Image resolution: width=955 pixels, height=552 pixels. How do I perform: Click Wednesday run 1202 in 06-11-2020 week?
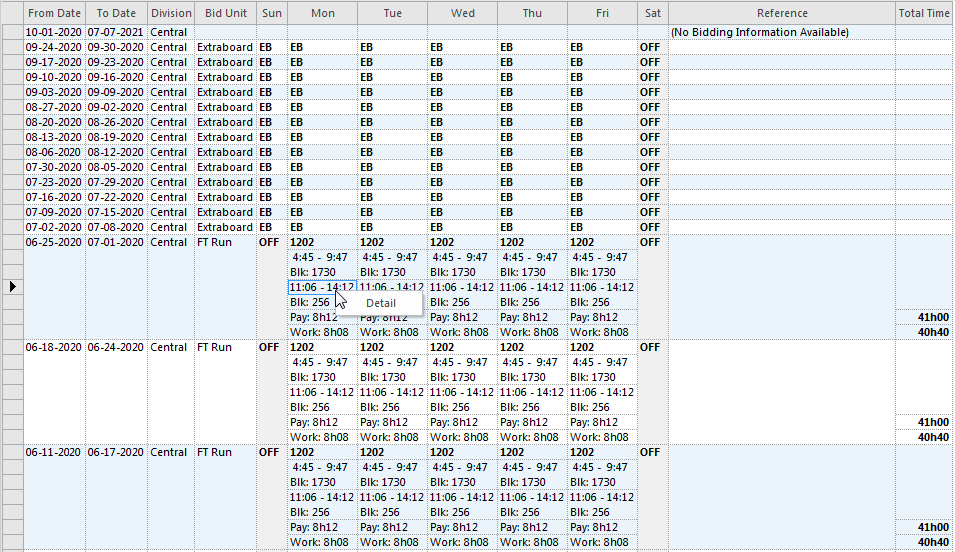click(x=462, y=453)
